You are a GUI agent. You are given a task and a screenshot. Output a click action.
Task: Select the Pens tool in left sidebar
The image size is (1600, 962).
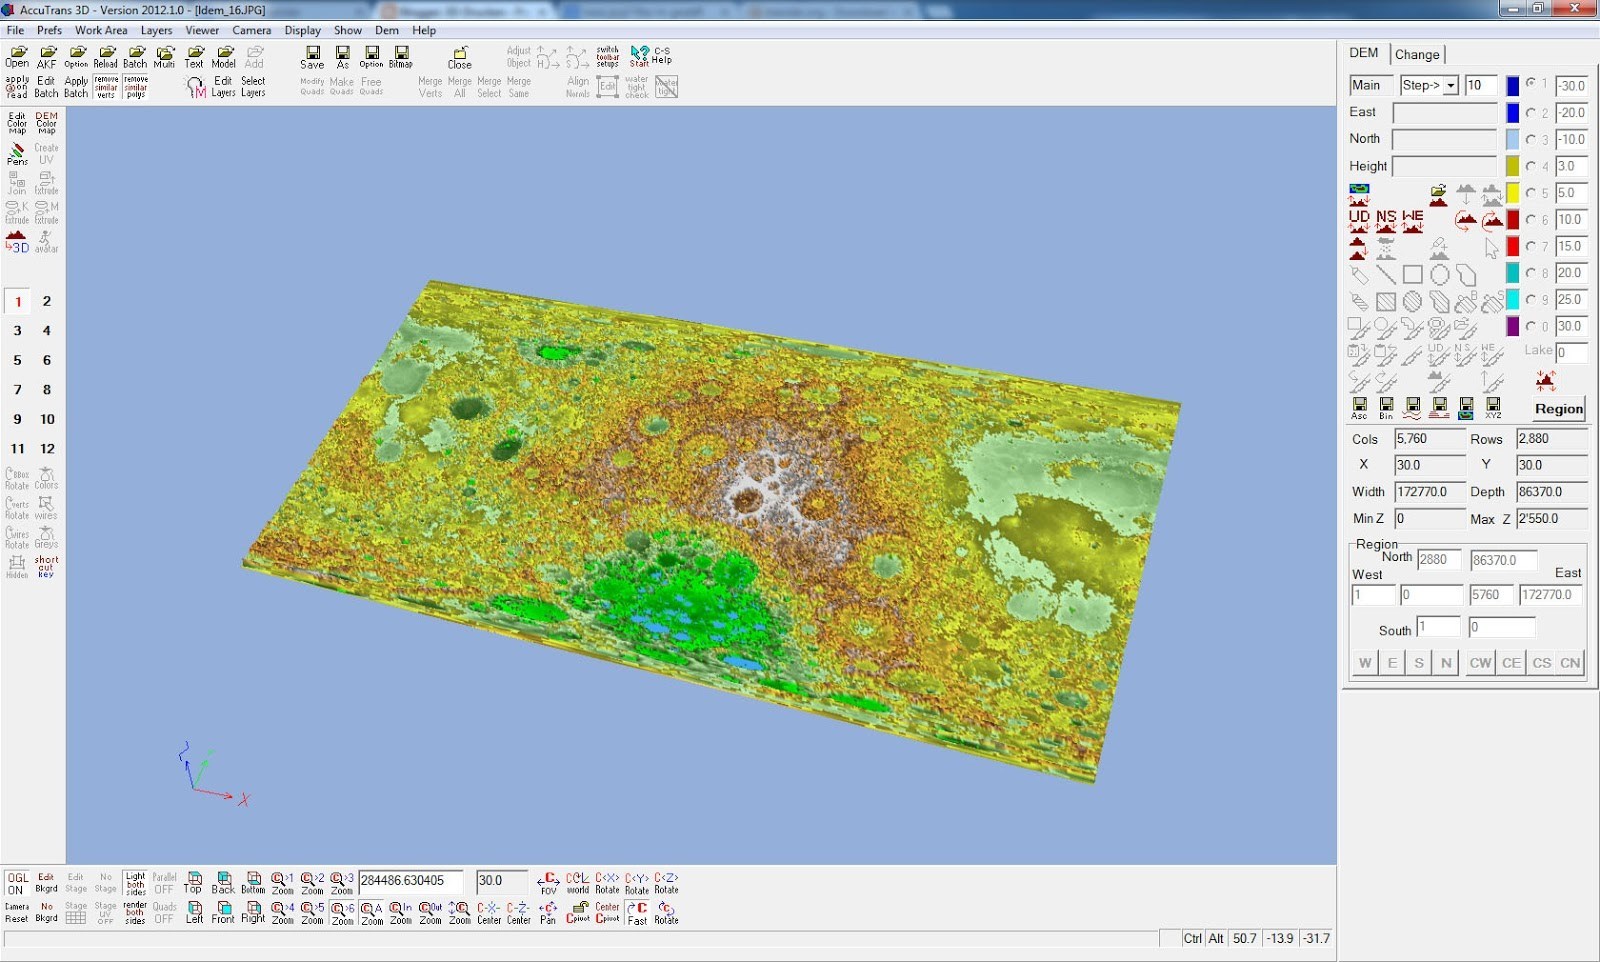point(17,154)
